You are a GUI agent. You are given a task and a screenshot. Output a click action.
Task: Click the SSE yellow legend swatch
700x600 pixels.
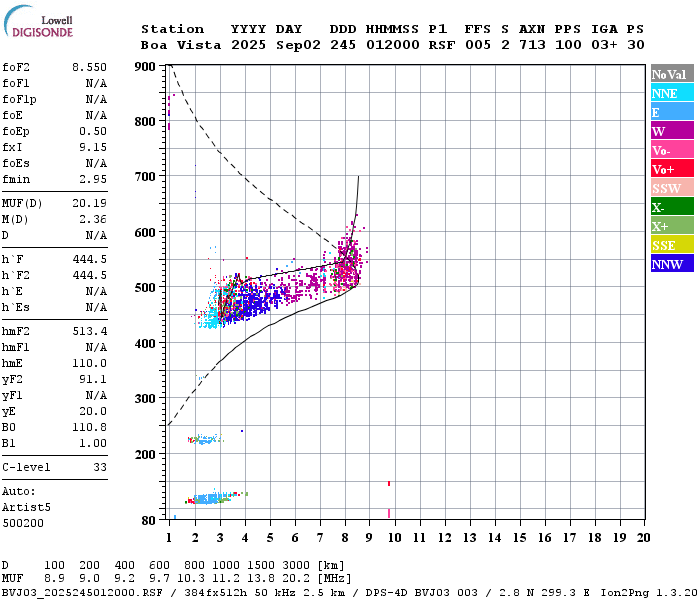pos(672,245)
